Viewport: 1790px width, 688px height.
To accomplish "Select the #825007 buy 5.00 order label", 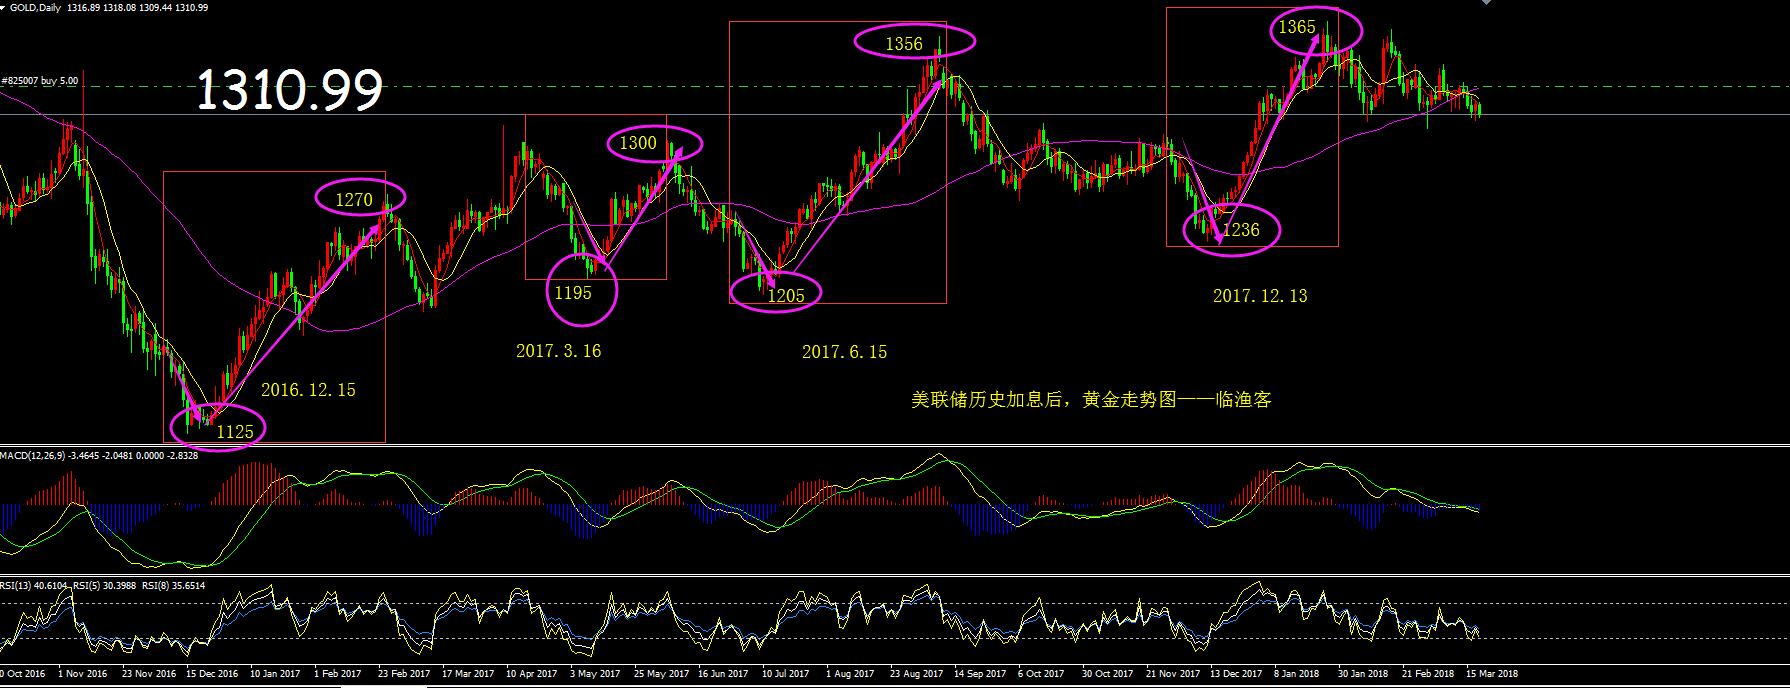I will pyautogui.click(x=40, y=80).
